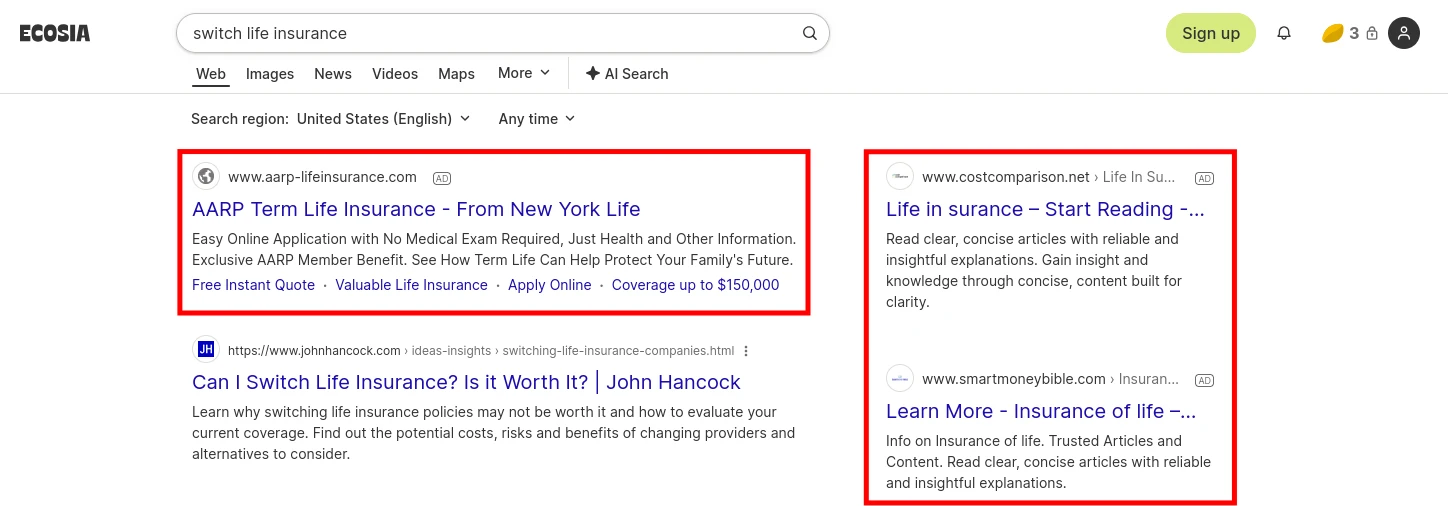Click the Valuable Life Insurance link
The width and height of the screenshot is (1448, 506).
point(411,285)
